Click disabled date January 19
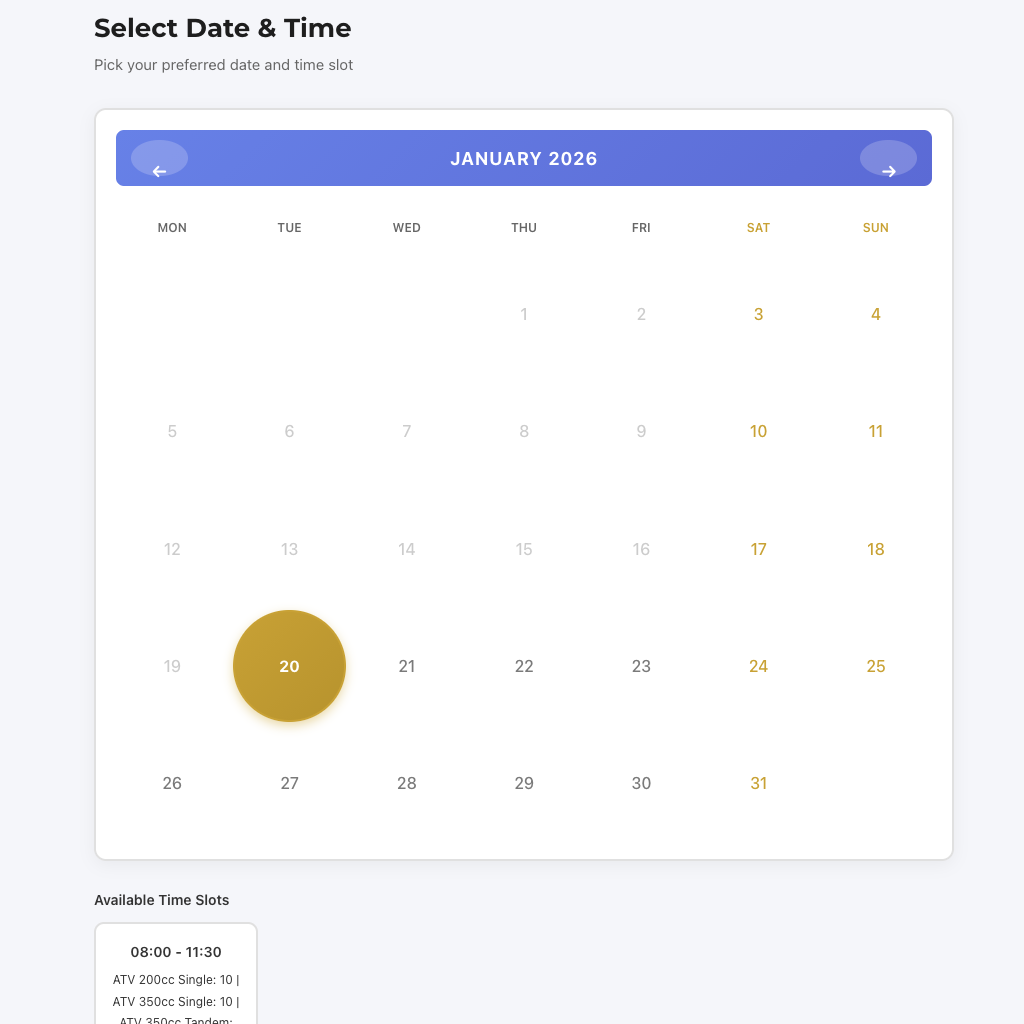The image size is (1024, 1024). click(x=172, y=666)
